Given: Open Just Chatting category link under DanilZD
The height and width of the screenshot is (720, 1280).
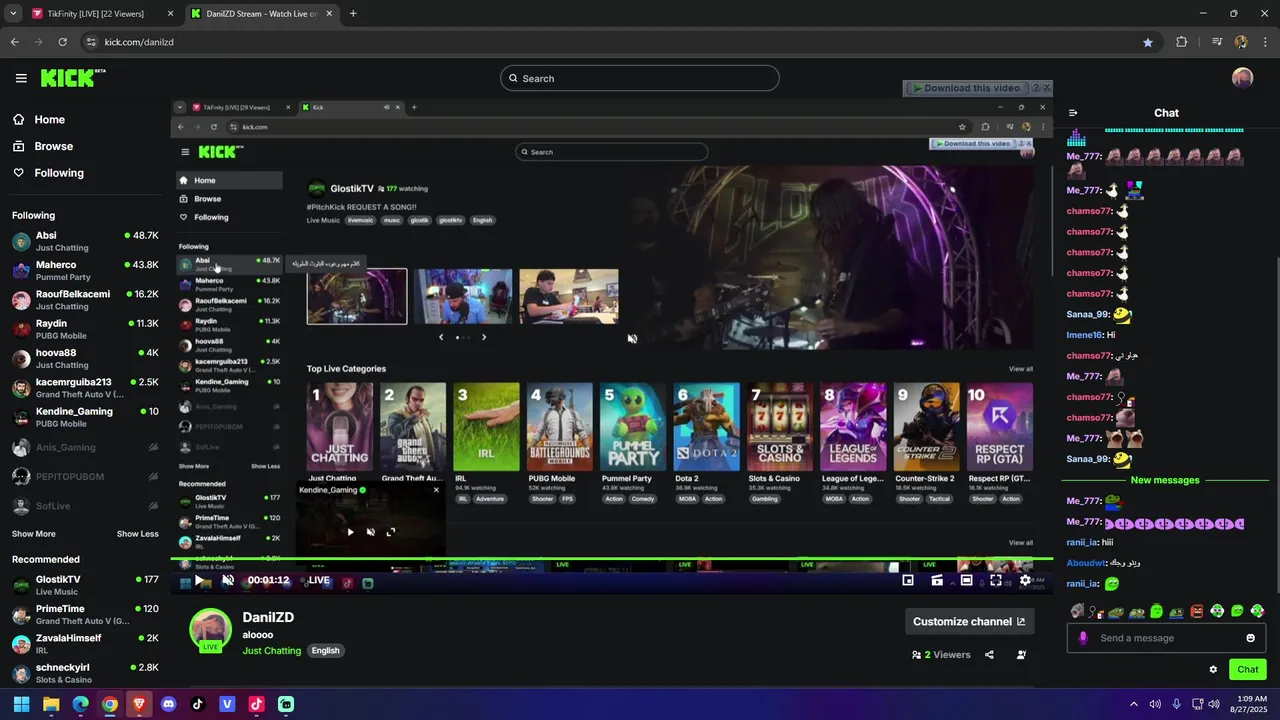Looking at the screenshot, I should tap(271, 650).
